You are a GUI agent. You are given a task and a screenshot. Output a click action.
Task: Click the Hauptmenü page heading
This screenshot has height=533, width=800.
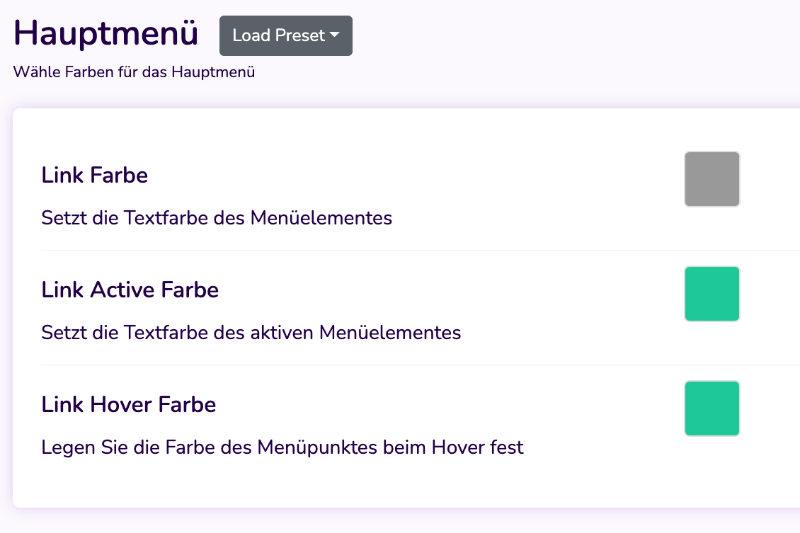pyautogui.click(x=106, y=33)
